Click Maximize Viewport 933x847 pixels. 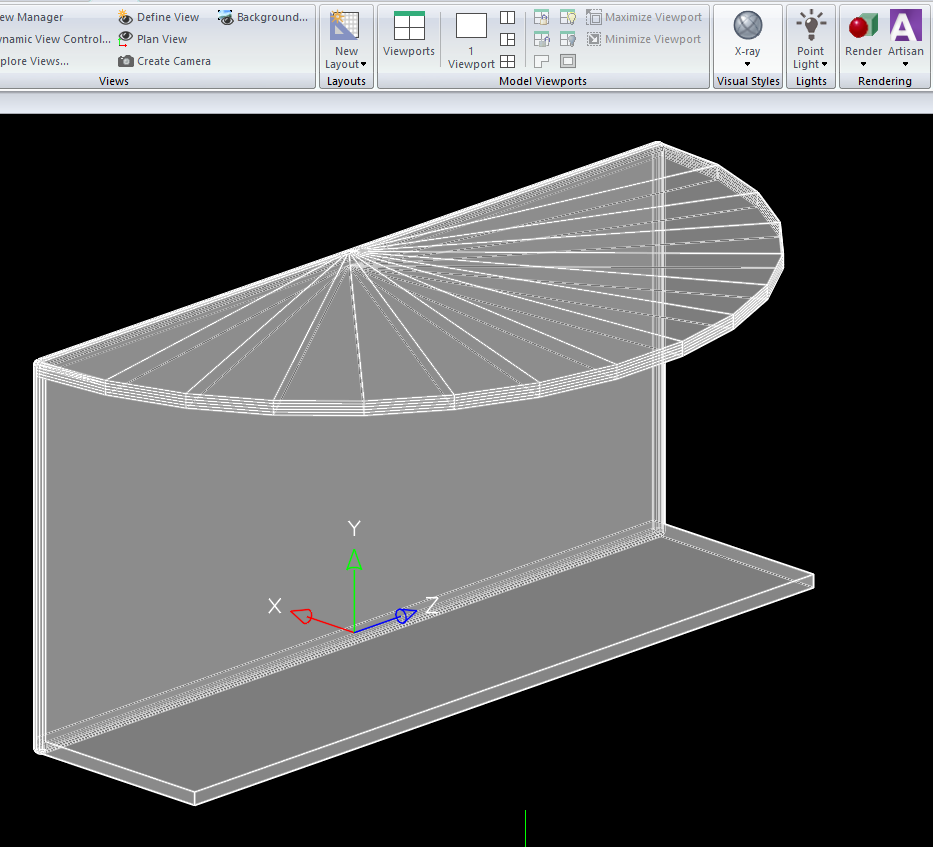click(x=644, y=17)
